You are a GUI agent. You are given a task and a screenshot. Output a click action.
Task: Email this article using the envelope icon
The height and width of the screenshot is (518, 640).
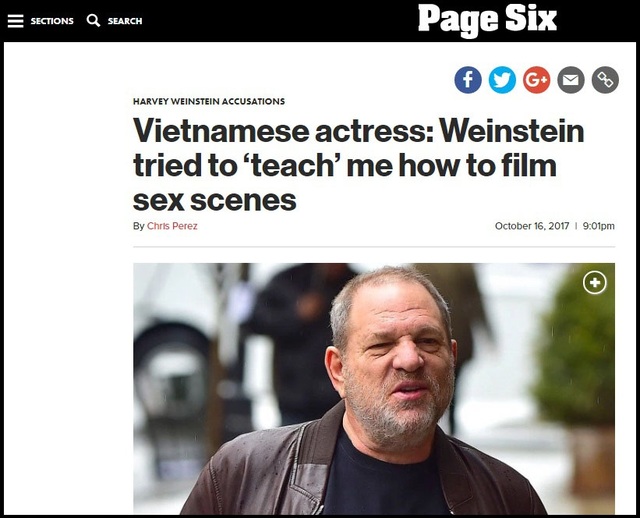point(571,80)
